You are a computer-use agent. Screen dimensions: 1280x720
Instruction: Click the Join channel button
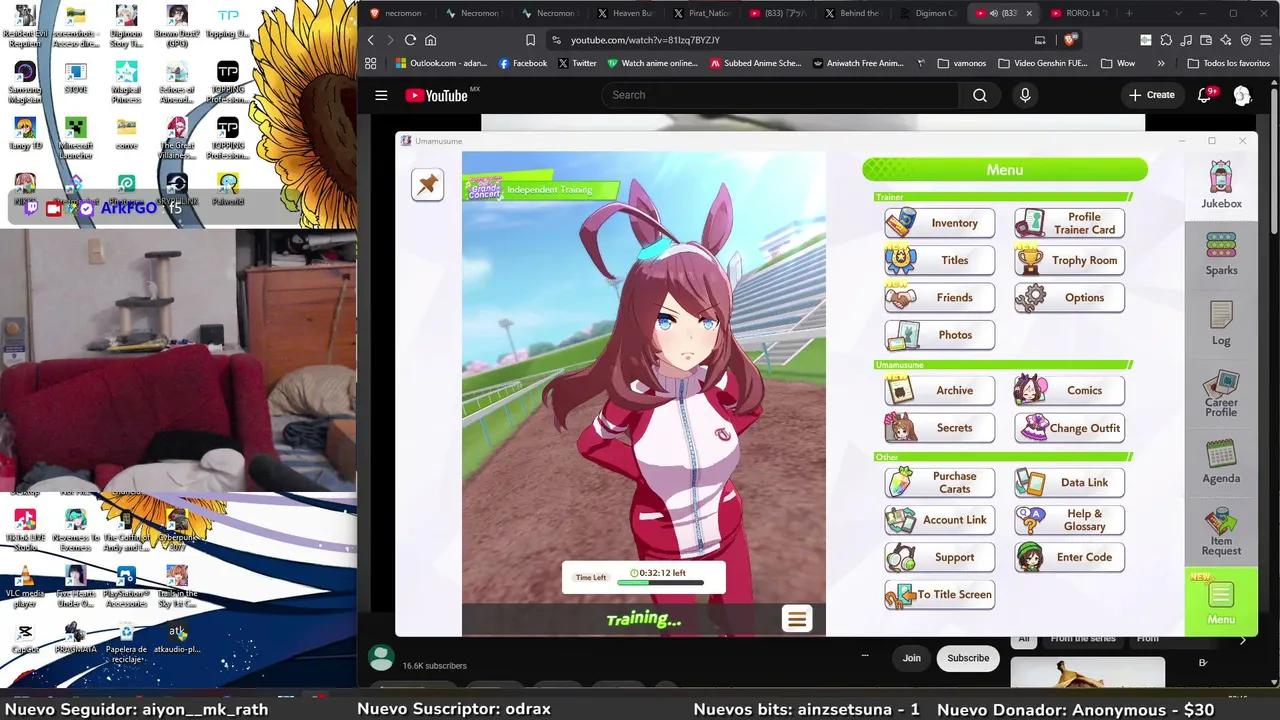click(x=911, y=658)
